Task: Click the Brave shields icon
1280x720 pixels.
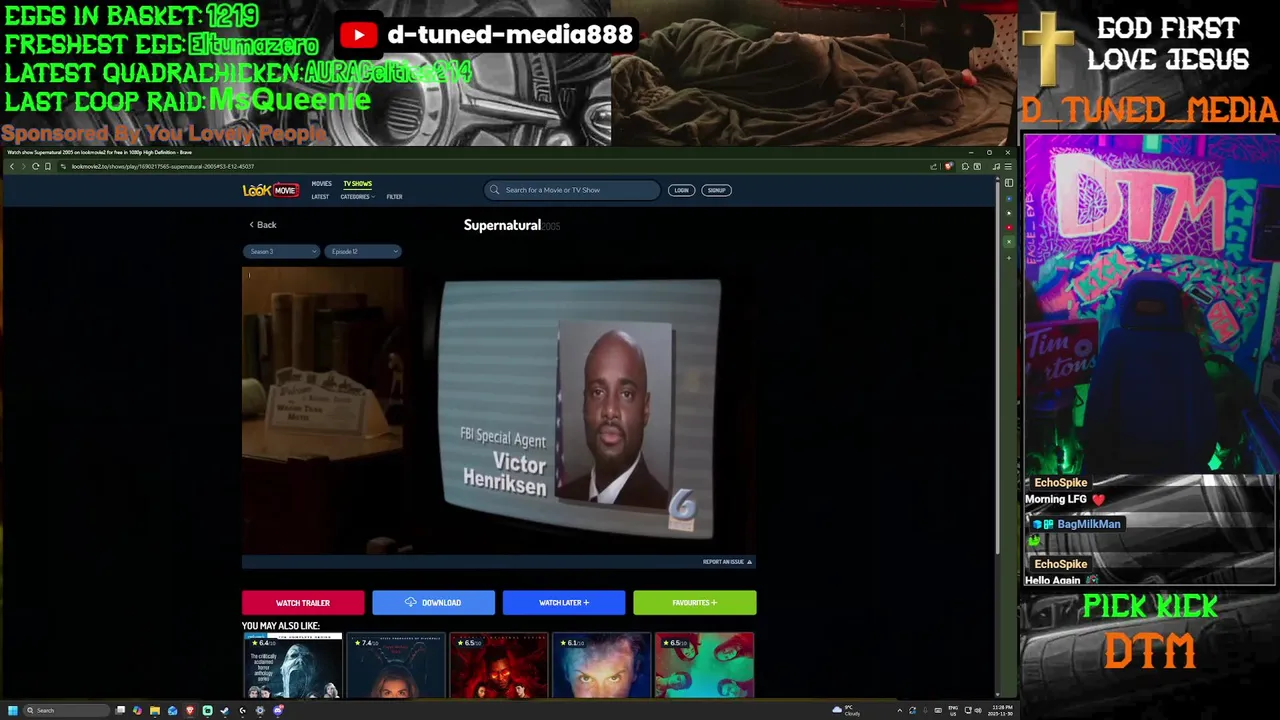Action: (x=948, y=166)
